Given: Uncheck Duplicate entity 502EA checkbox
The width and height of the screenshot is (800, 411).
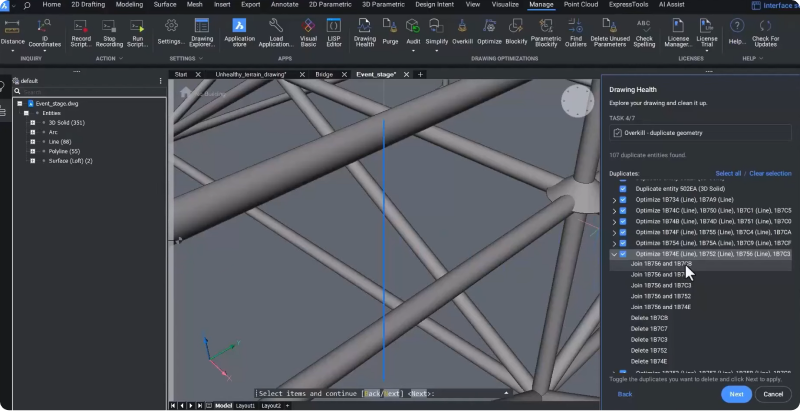Looking at the screenshot, I should pyautogui.click(x=623, y=188).
